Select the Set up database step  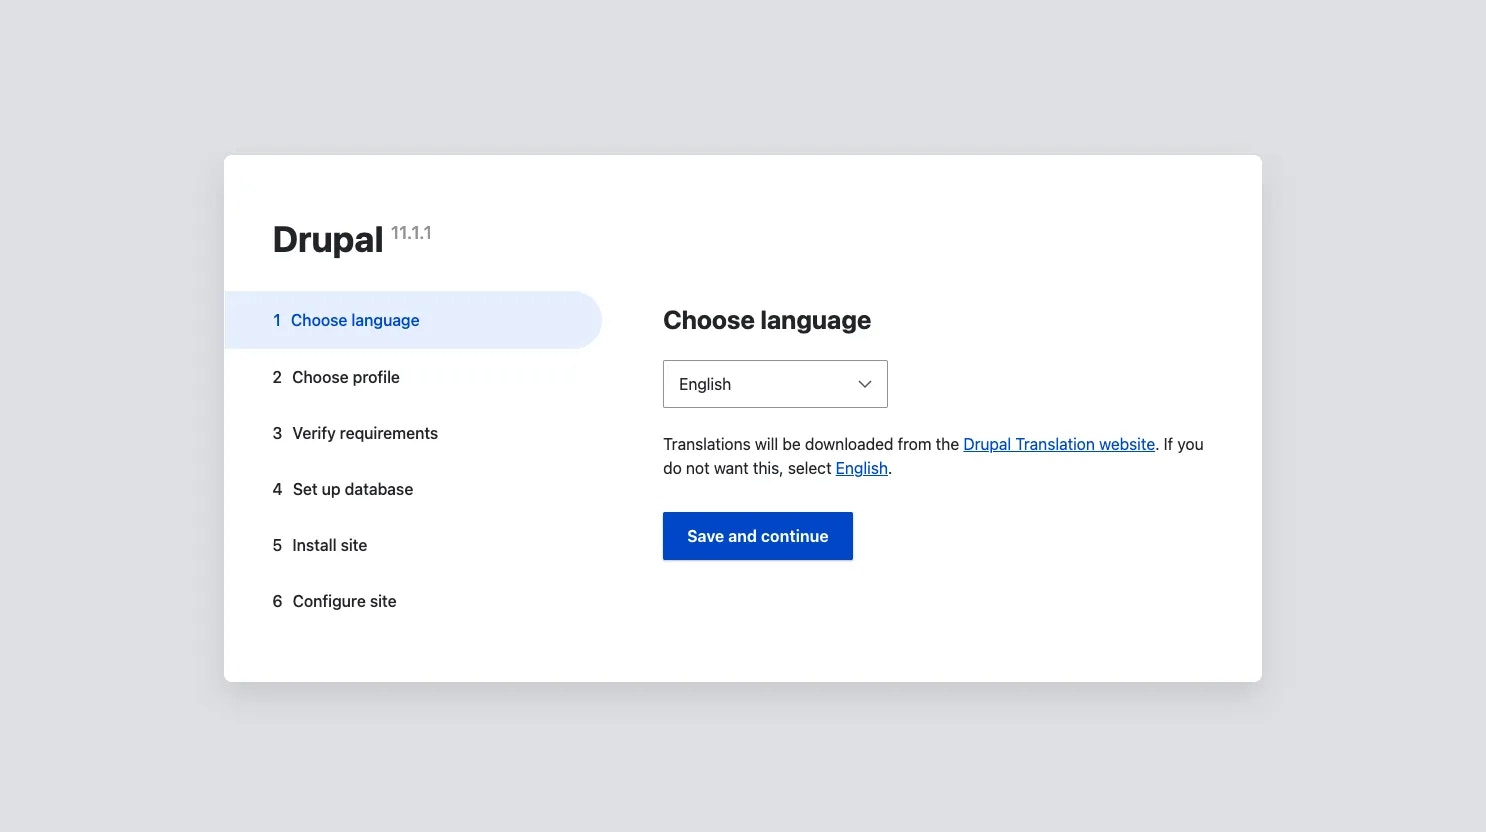343,489
